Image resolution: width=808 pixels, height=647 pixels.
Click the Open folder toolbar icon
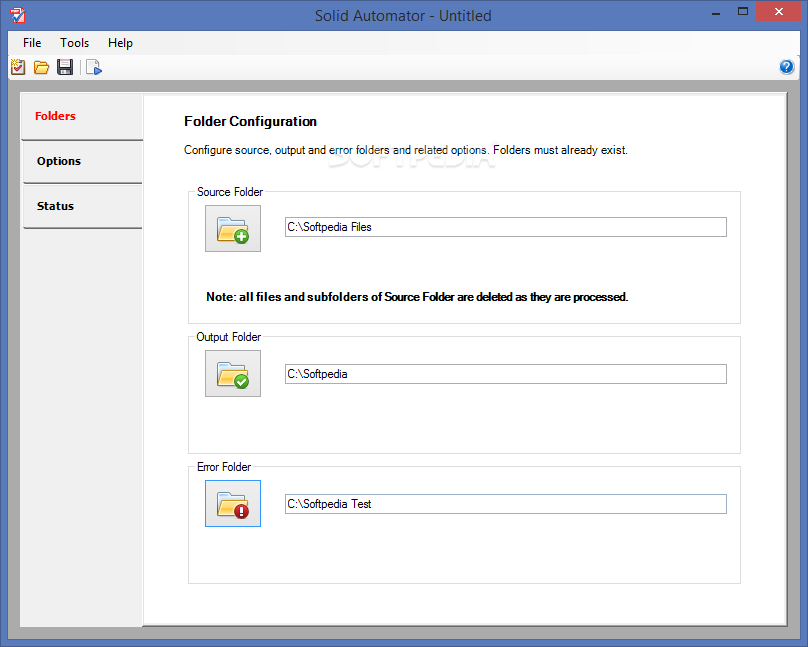41,67
